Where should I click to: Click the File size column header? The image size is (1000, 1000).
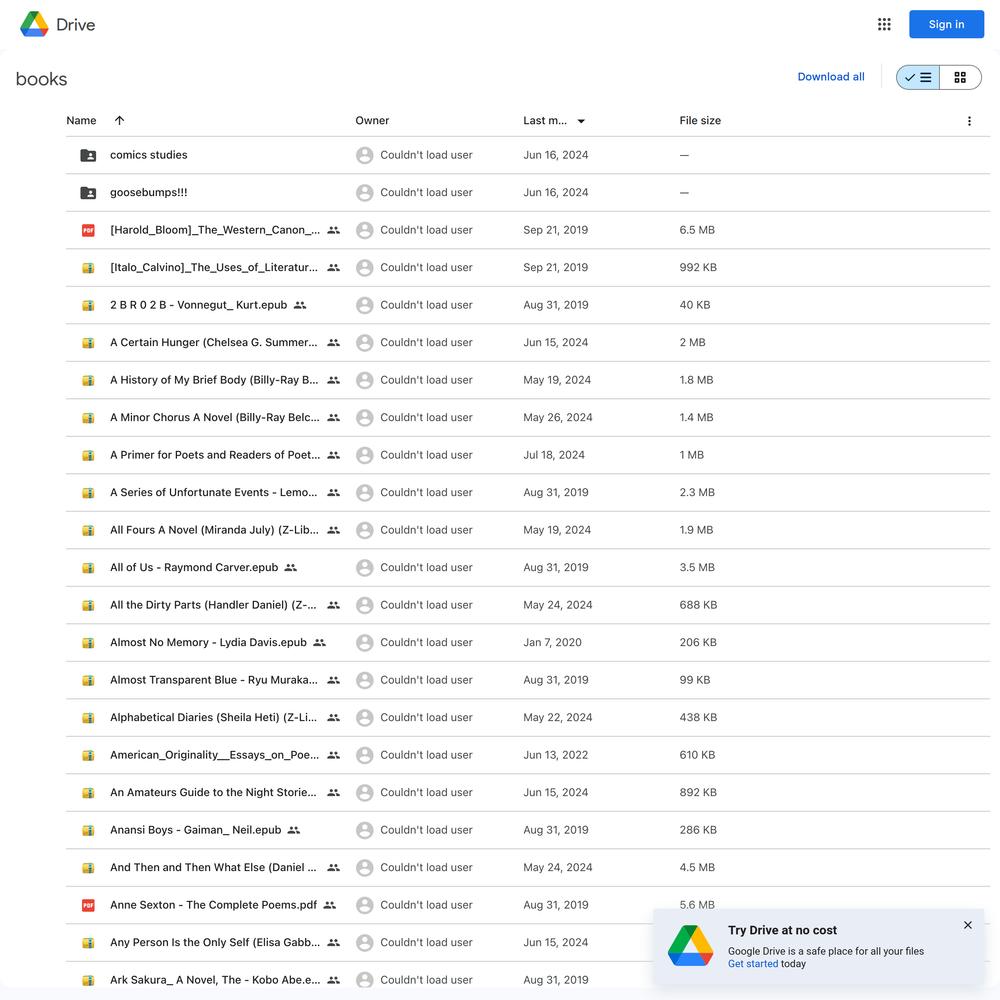700,121
